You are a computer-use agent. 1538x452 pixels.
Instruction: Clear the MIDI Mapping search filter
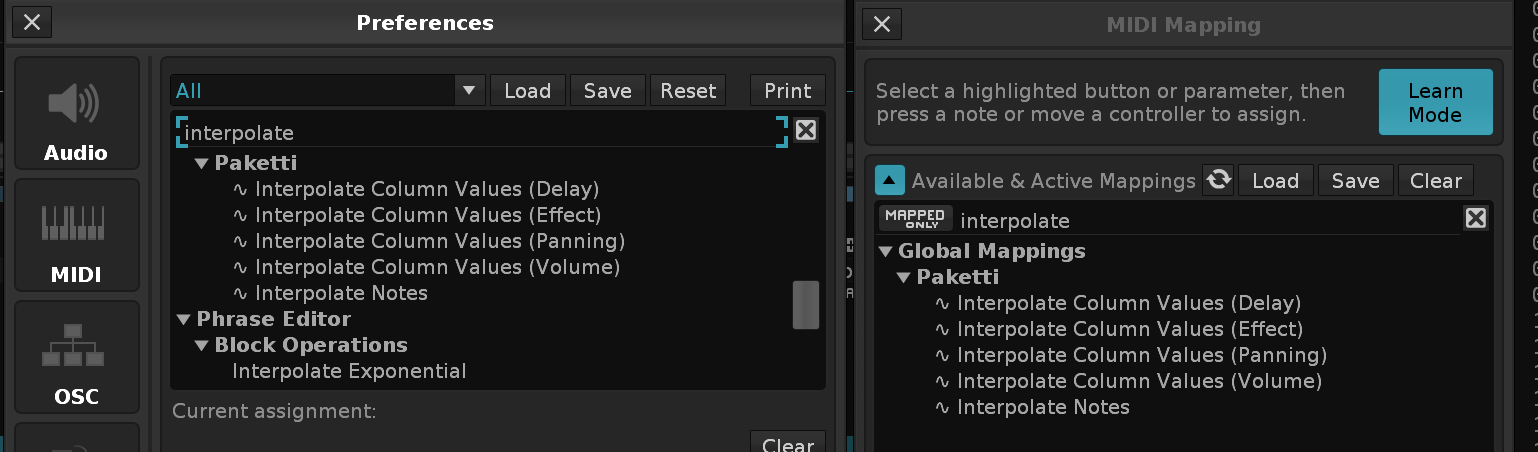1475,218
